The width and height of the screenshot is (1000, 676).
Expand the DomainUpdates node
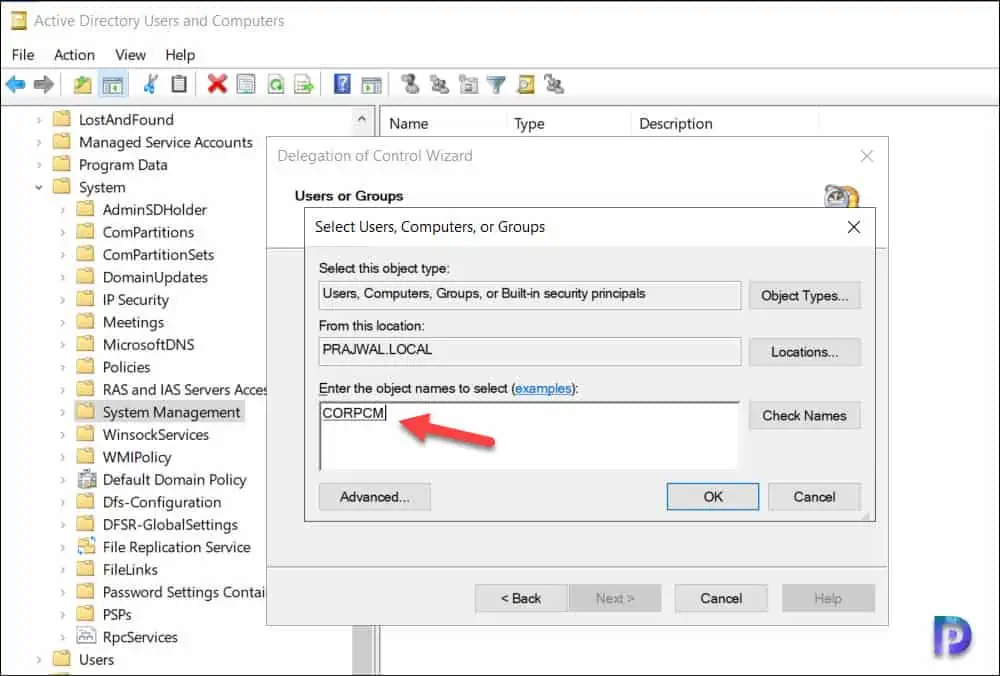coord(62,277)
